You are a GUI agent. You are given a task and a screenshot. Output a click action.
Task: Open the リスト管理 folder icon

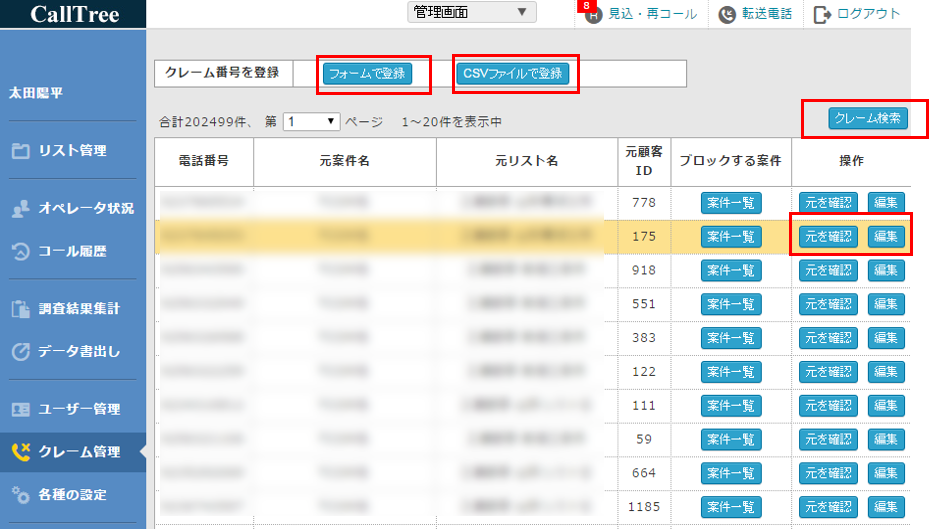(x=20, y=151)
